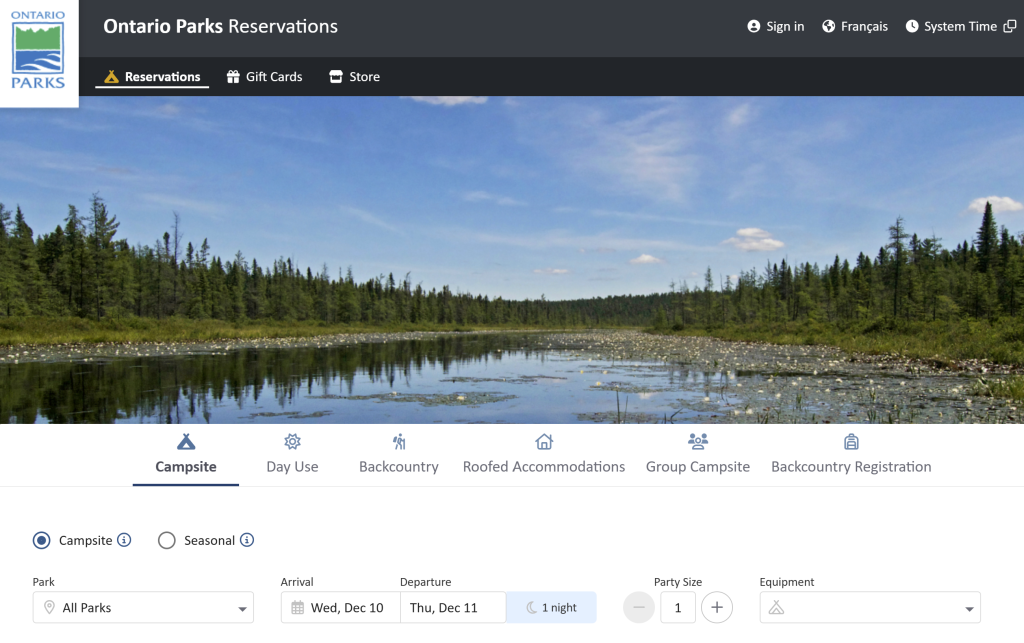Select the Campsite tent icon
Viewport: 1024px width, 643px height.
coord(185,440)
